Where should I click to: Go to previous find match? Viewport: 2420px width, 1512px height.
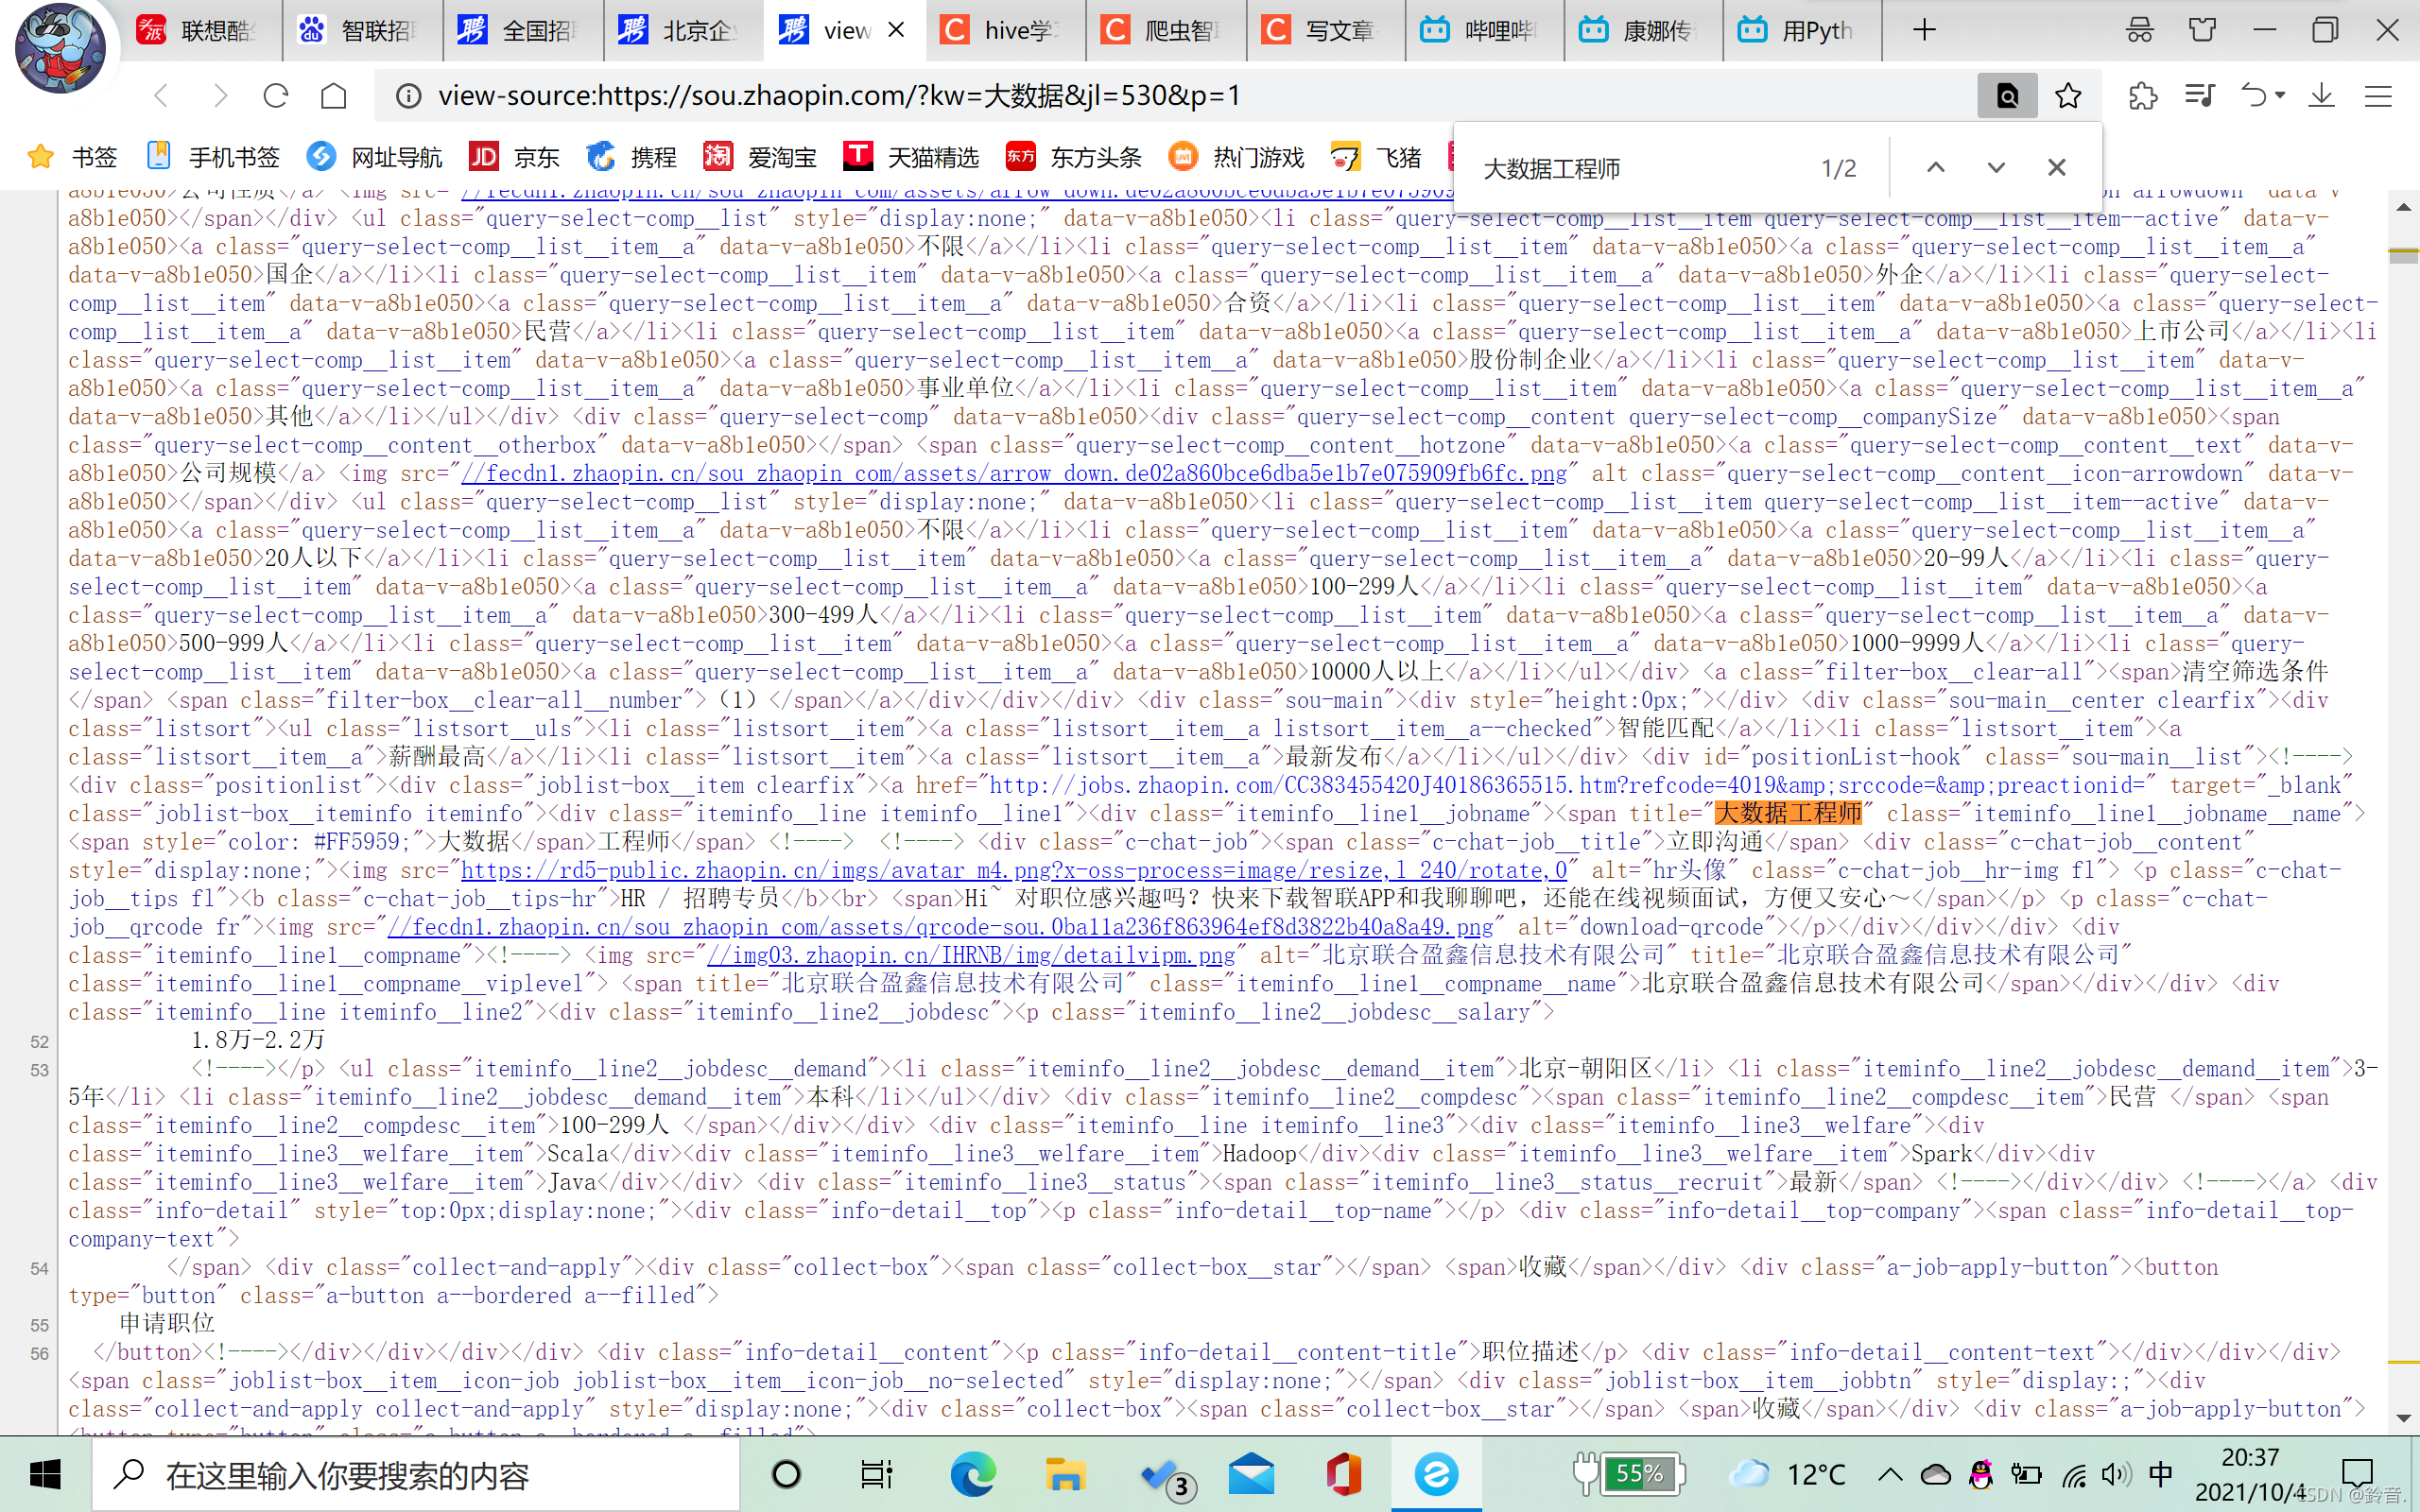point(1936,168)
